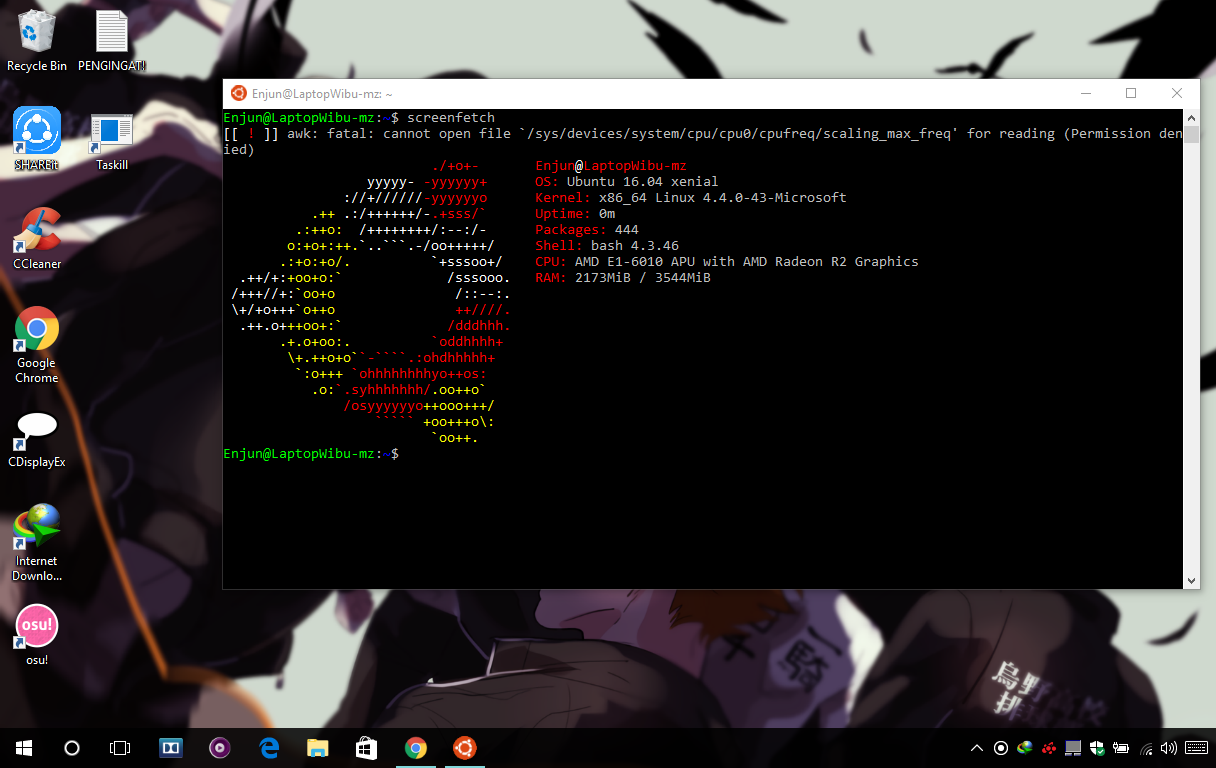Click the 'Kernel: x86_64 Linux 4.4.0-43-Microsoft' line

tap(691, 198)
